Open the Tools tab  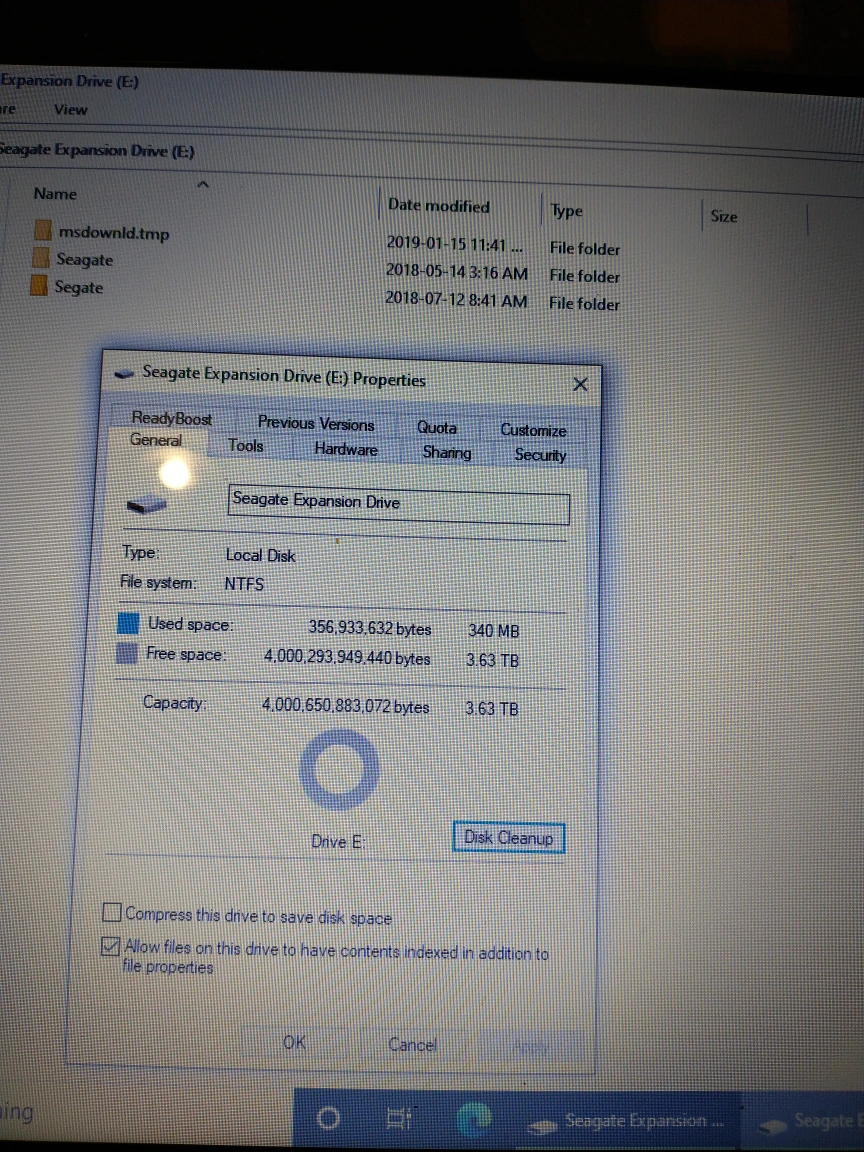[x=245, y=445]
